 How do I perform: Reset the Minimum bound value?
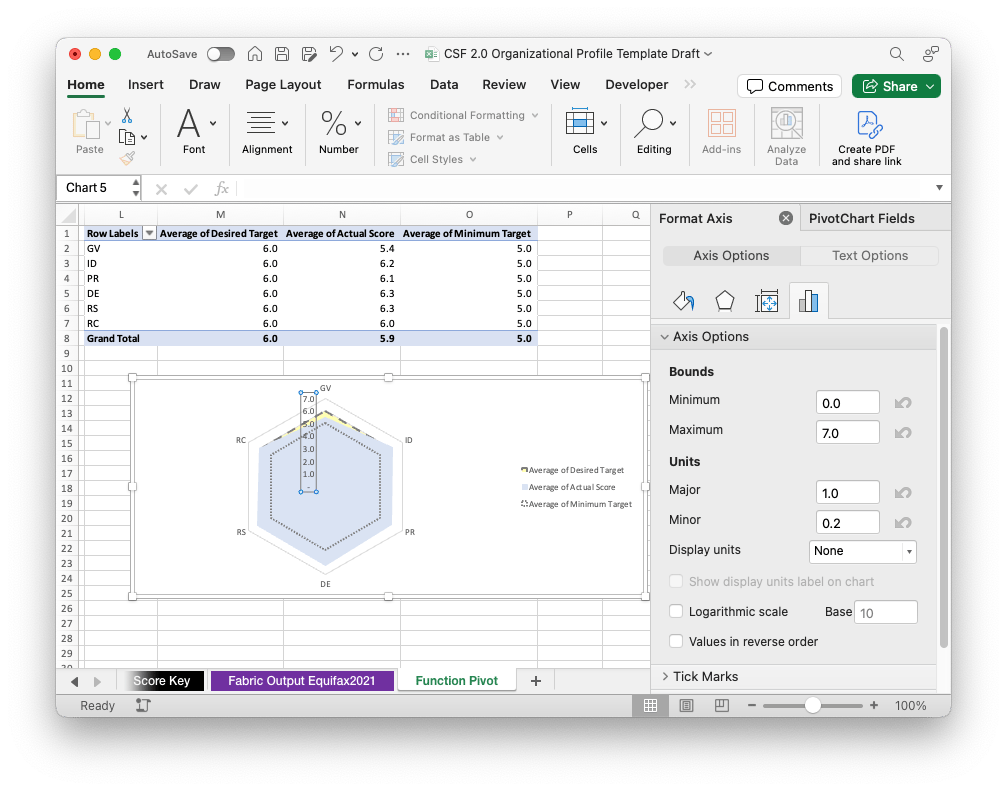click(903, 403)
